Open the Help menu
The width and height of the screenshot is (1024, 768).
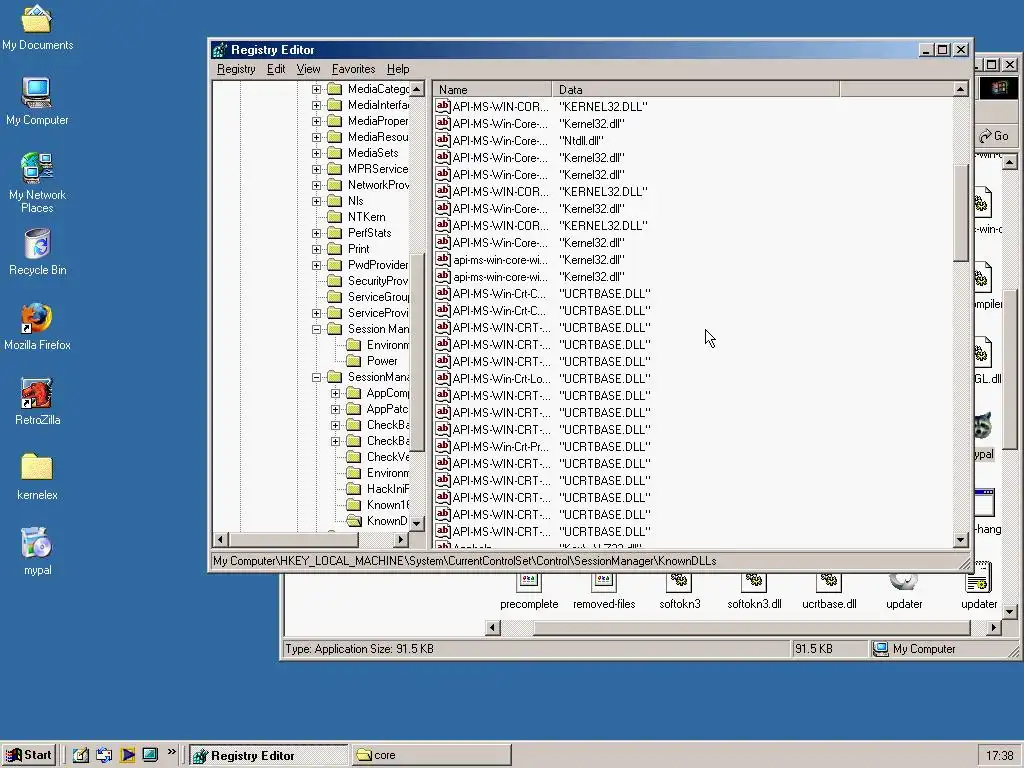click(x=398, y=69)
